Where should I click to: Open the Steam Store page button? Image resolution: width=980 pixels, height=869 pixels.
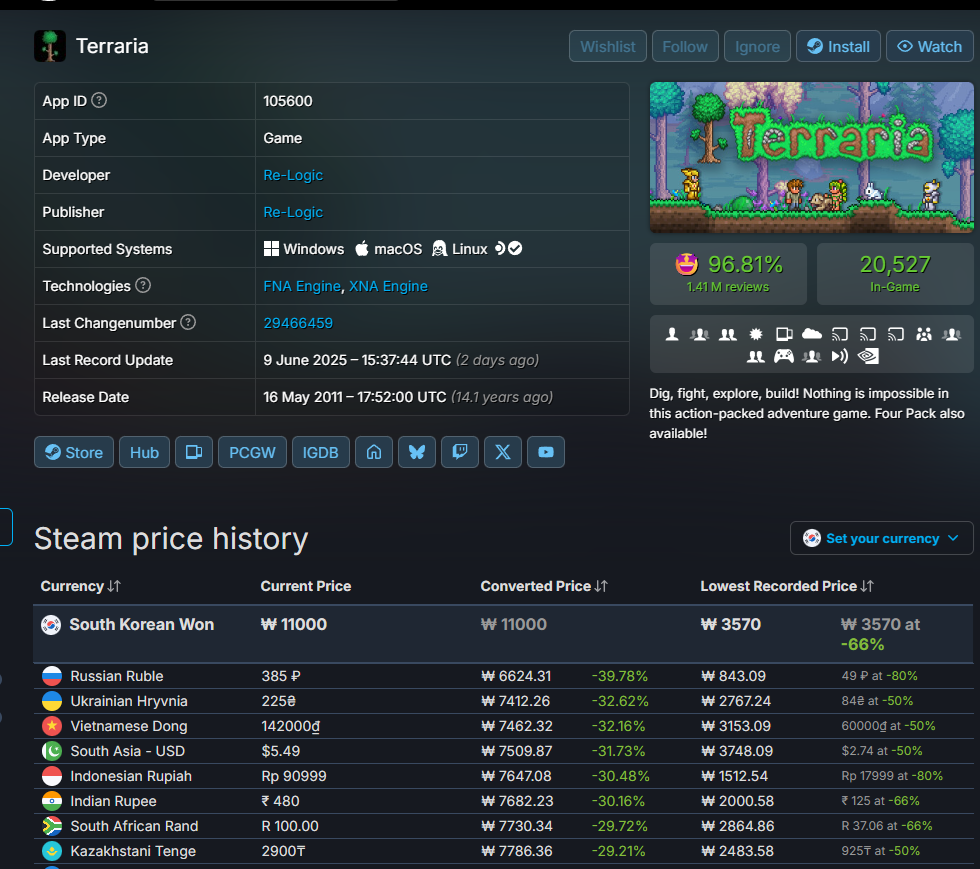click(74, 452)
